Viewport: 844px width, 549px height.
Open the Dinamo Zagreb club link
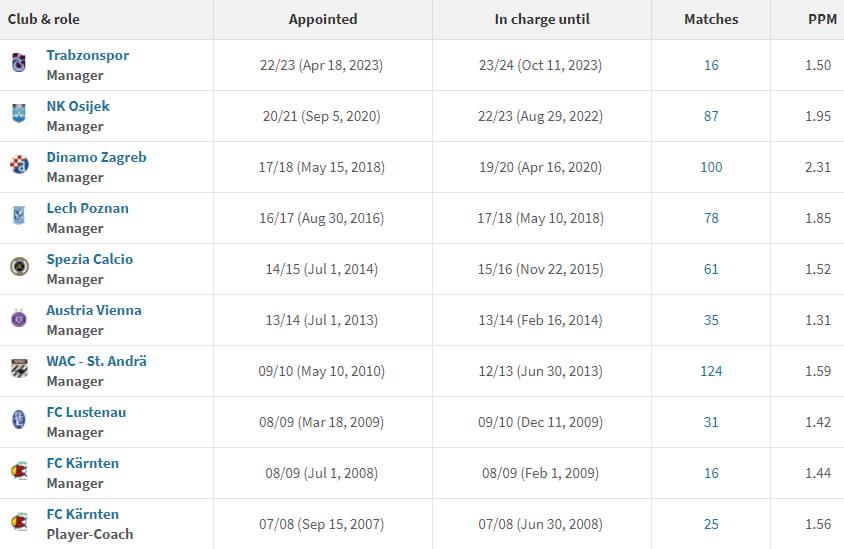click(x=96, y=157)
